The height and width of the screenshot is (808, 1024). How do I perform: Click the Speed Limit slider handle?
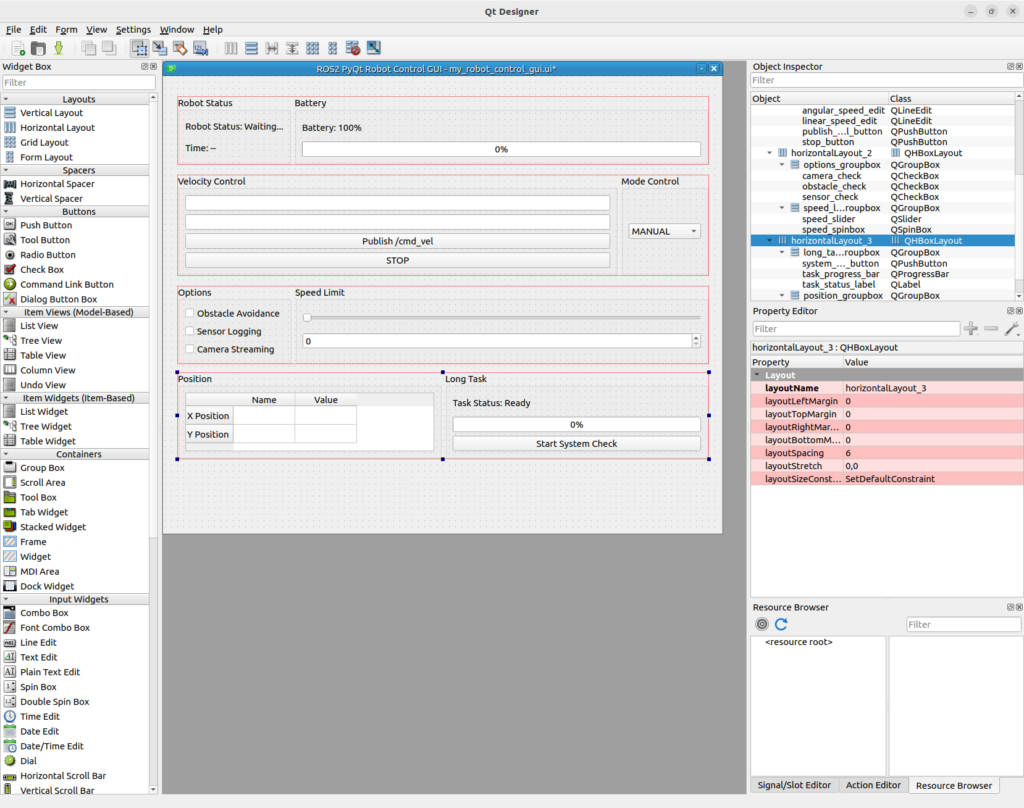coord(307,317)
